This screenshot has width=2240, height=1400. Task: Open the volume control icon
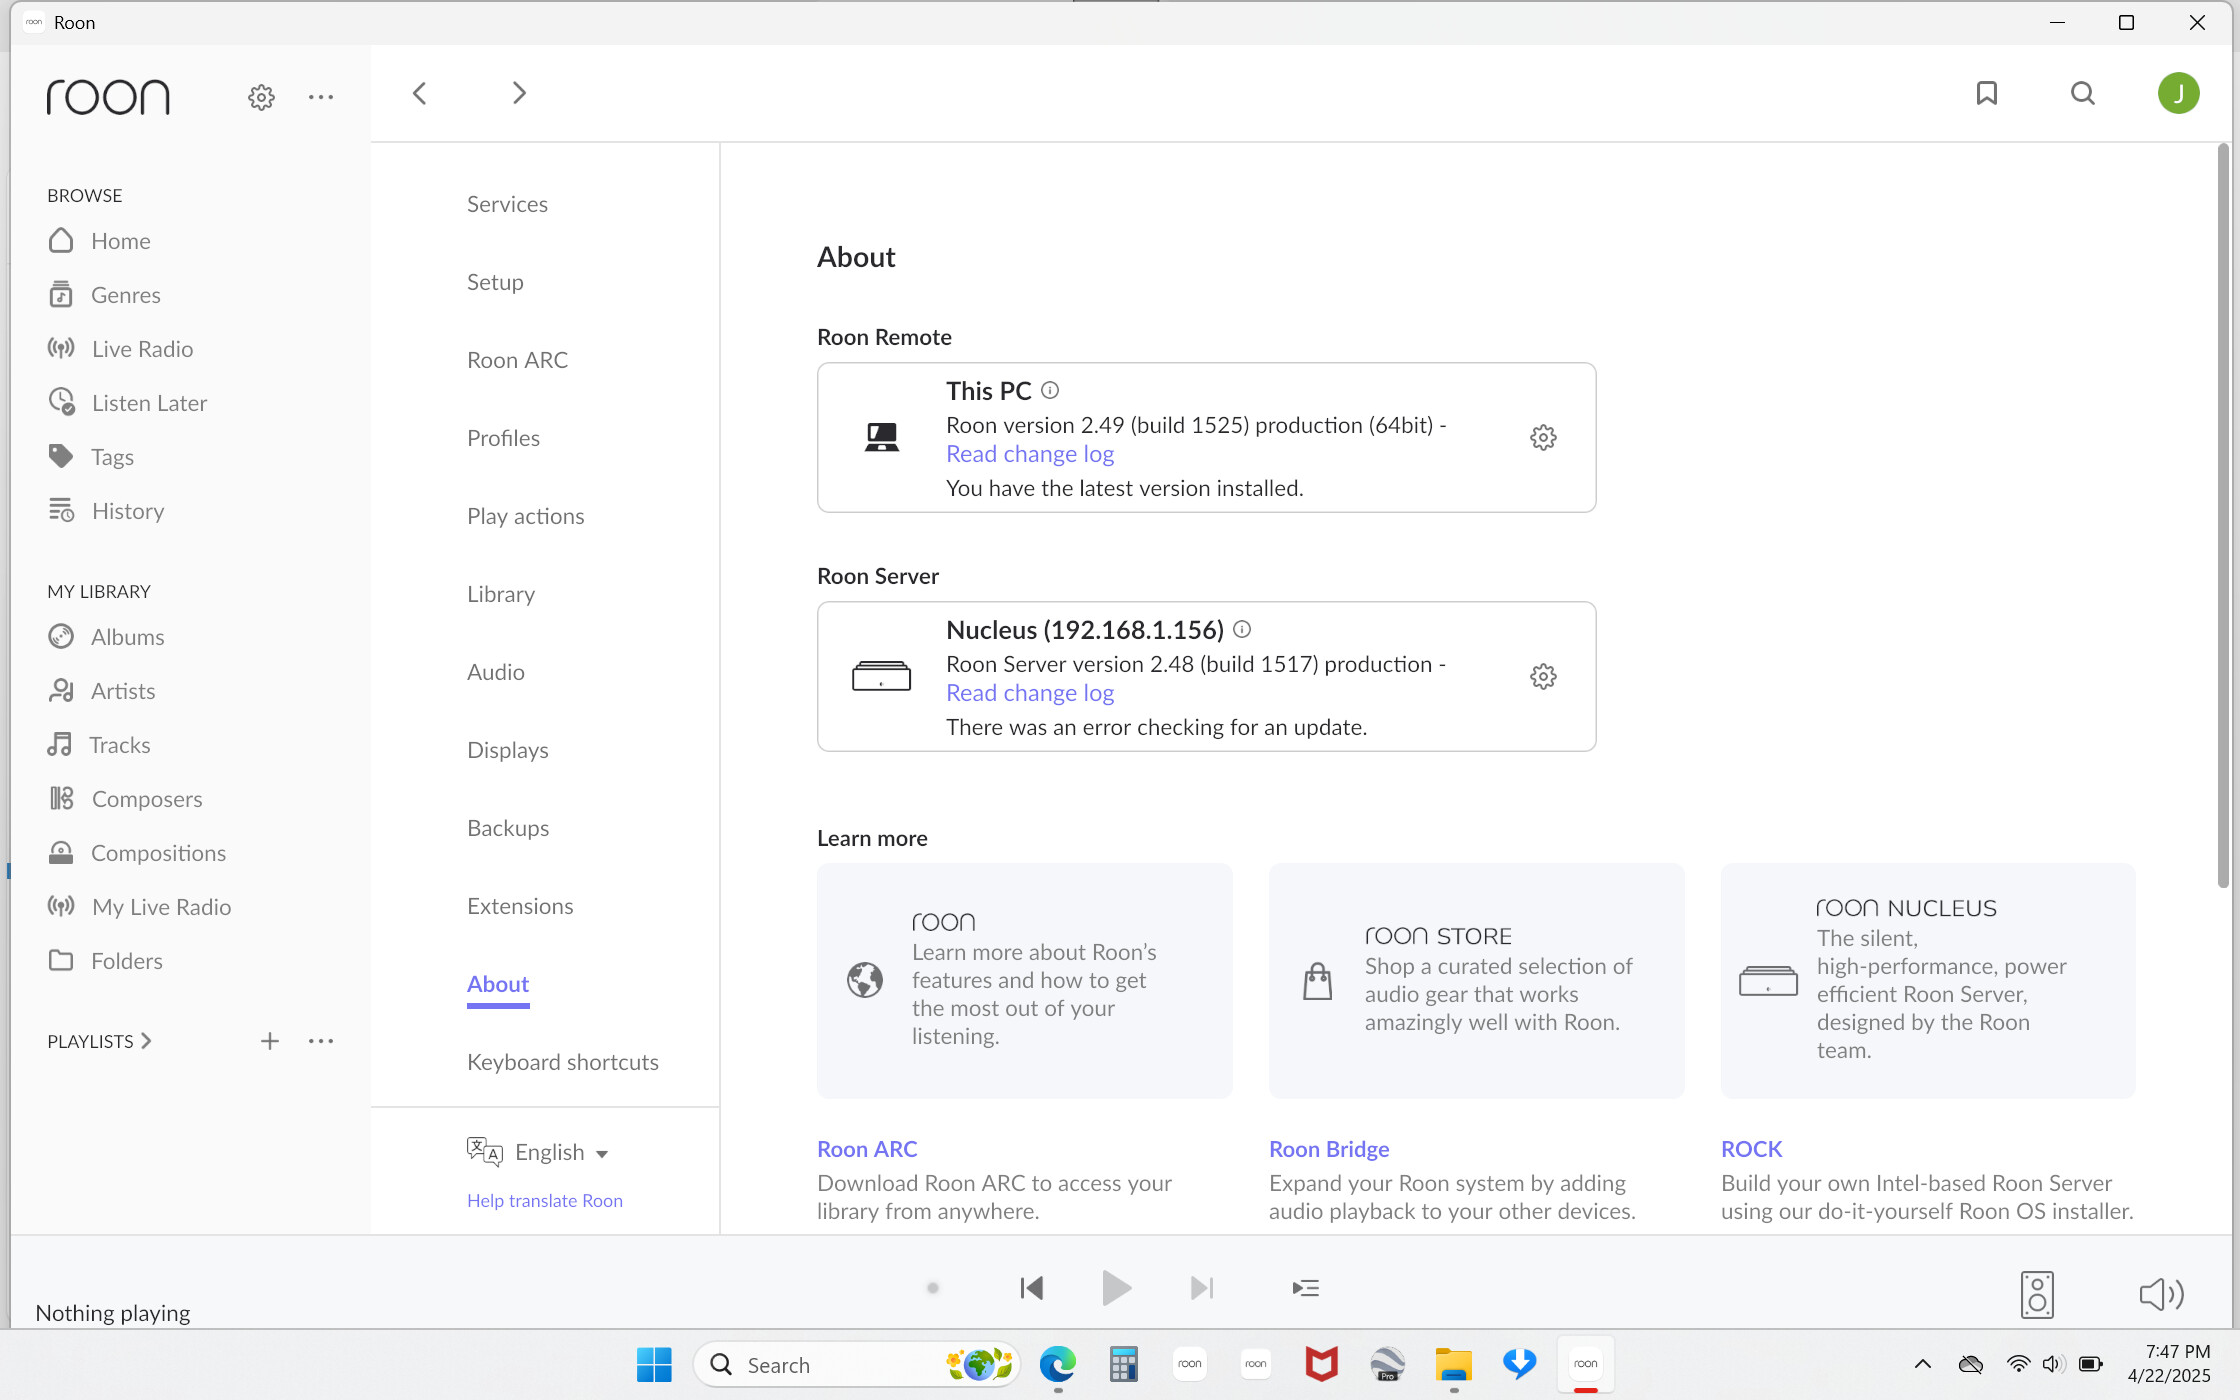2161,1294
